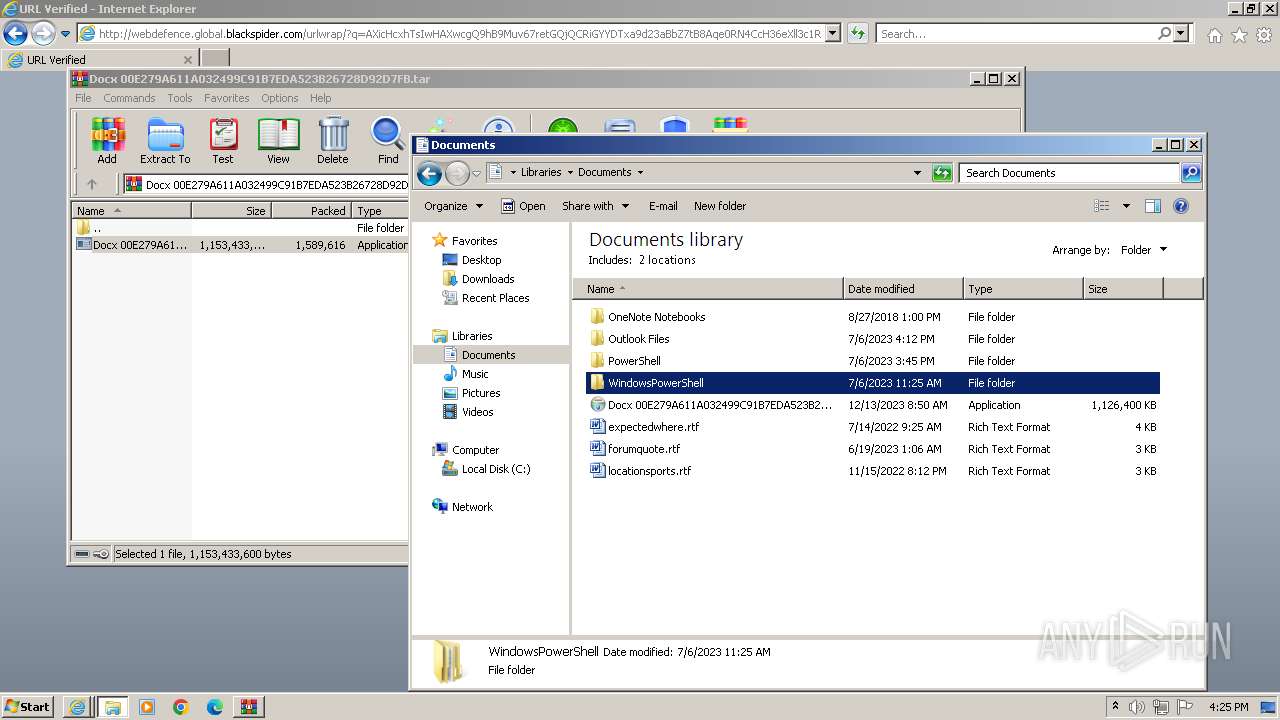
Task: Sort by Date modified column header
Action: click(903, 289)
